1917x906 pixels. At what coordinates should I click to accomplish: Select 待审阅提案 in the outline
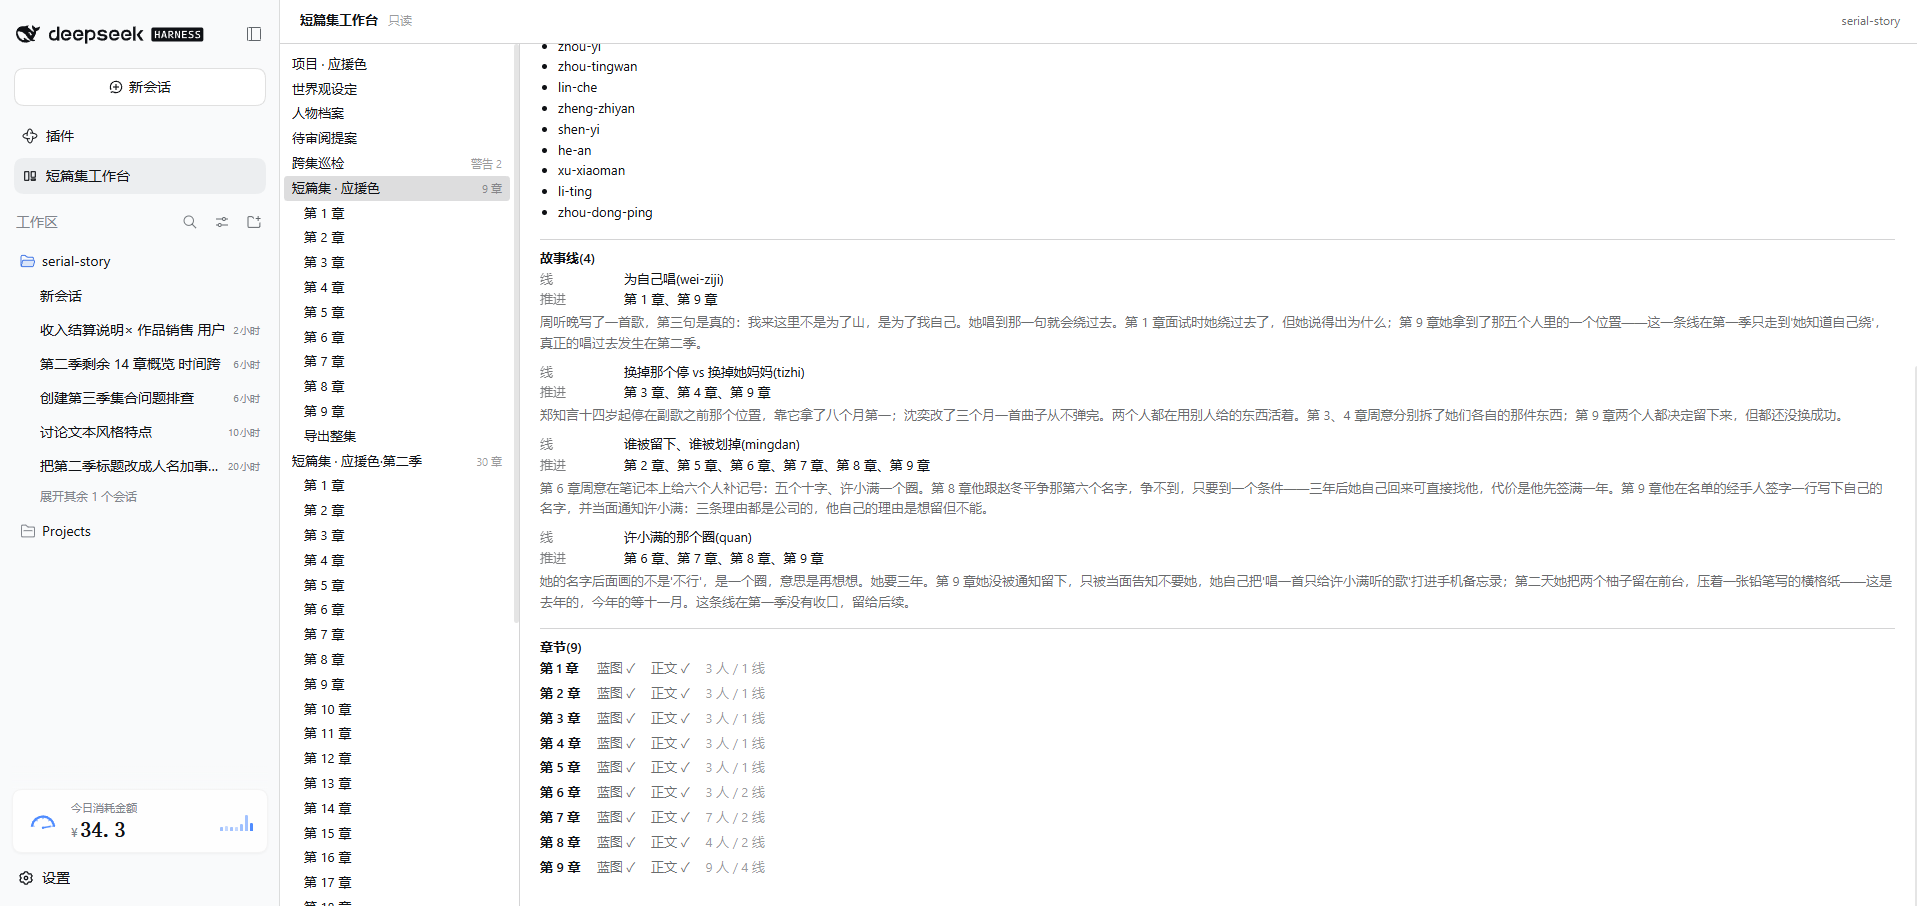tap(397, 138)
